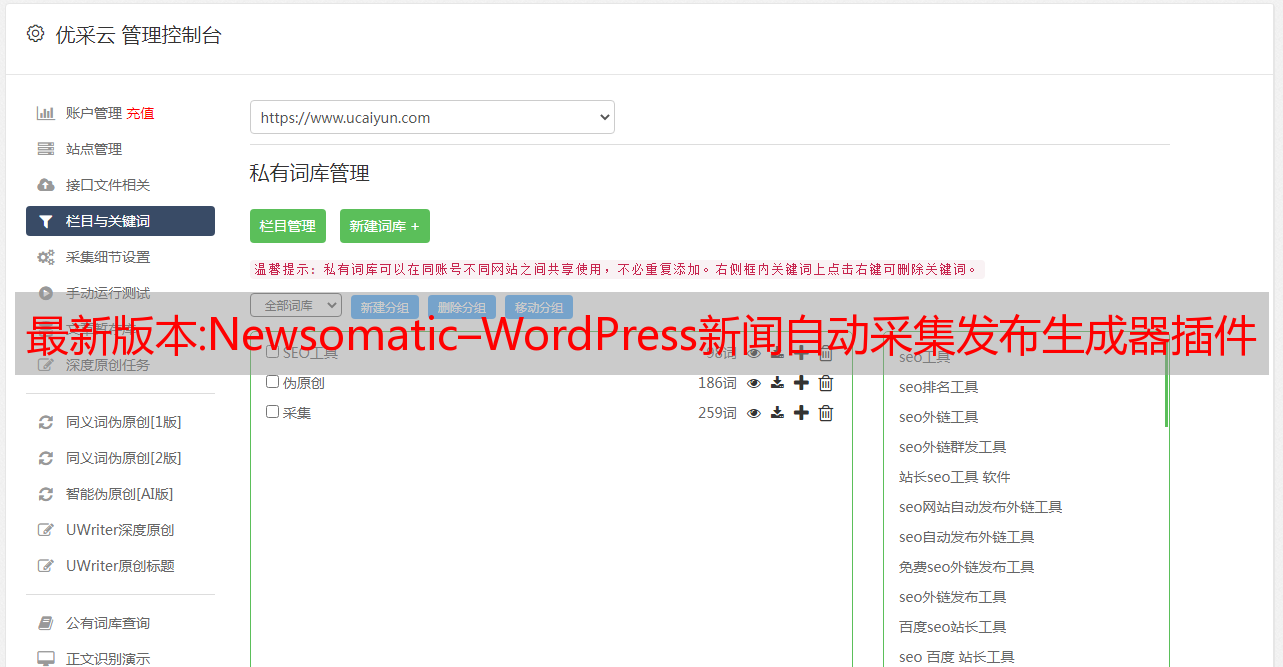Open the https://www.ucaiyun.com site dropdown
This screenshot has width=1283, height=667.
pyautogui.click(x=432, y=117)
